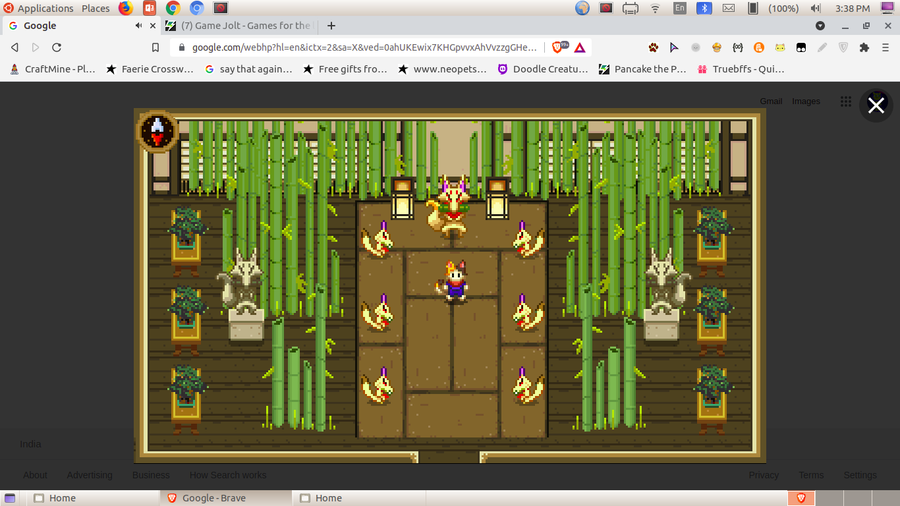The height and width of the screenshot is (506, 900).
Task: Open the Wi-Fi network indicator
Action: point(655,8)
